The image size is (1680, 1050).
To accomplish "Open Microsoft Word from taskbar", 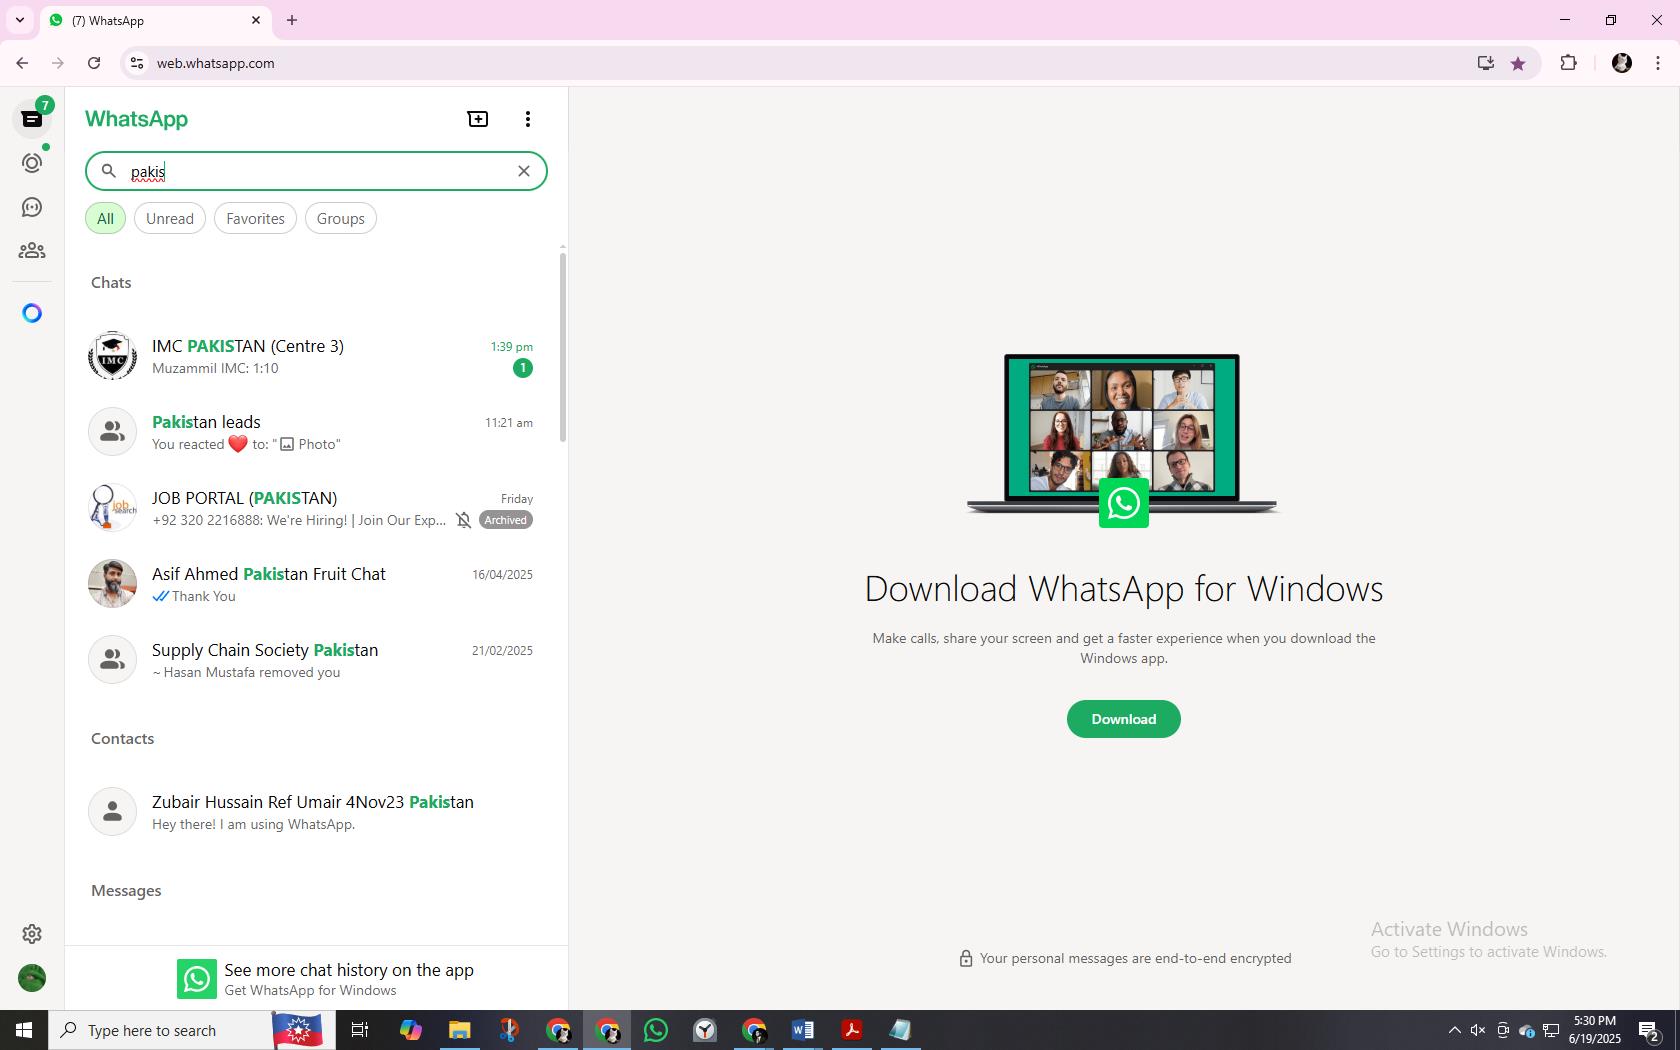I will [803, 1030].
